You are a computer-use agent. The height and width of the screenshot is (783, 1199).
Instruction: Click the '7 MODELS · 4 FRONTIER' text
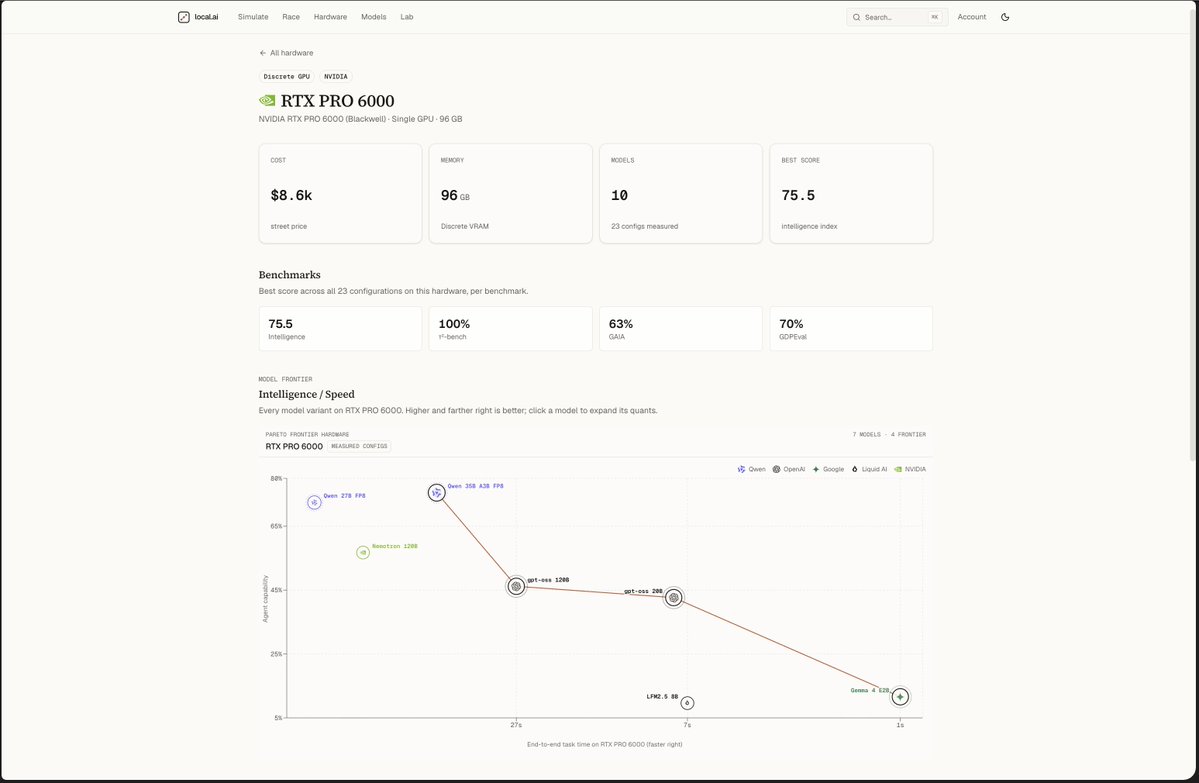point(889,434)
